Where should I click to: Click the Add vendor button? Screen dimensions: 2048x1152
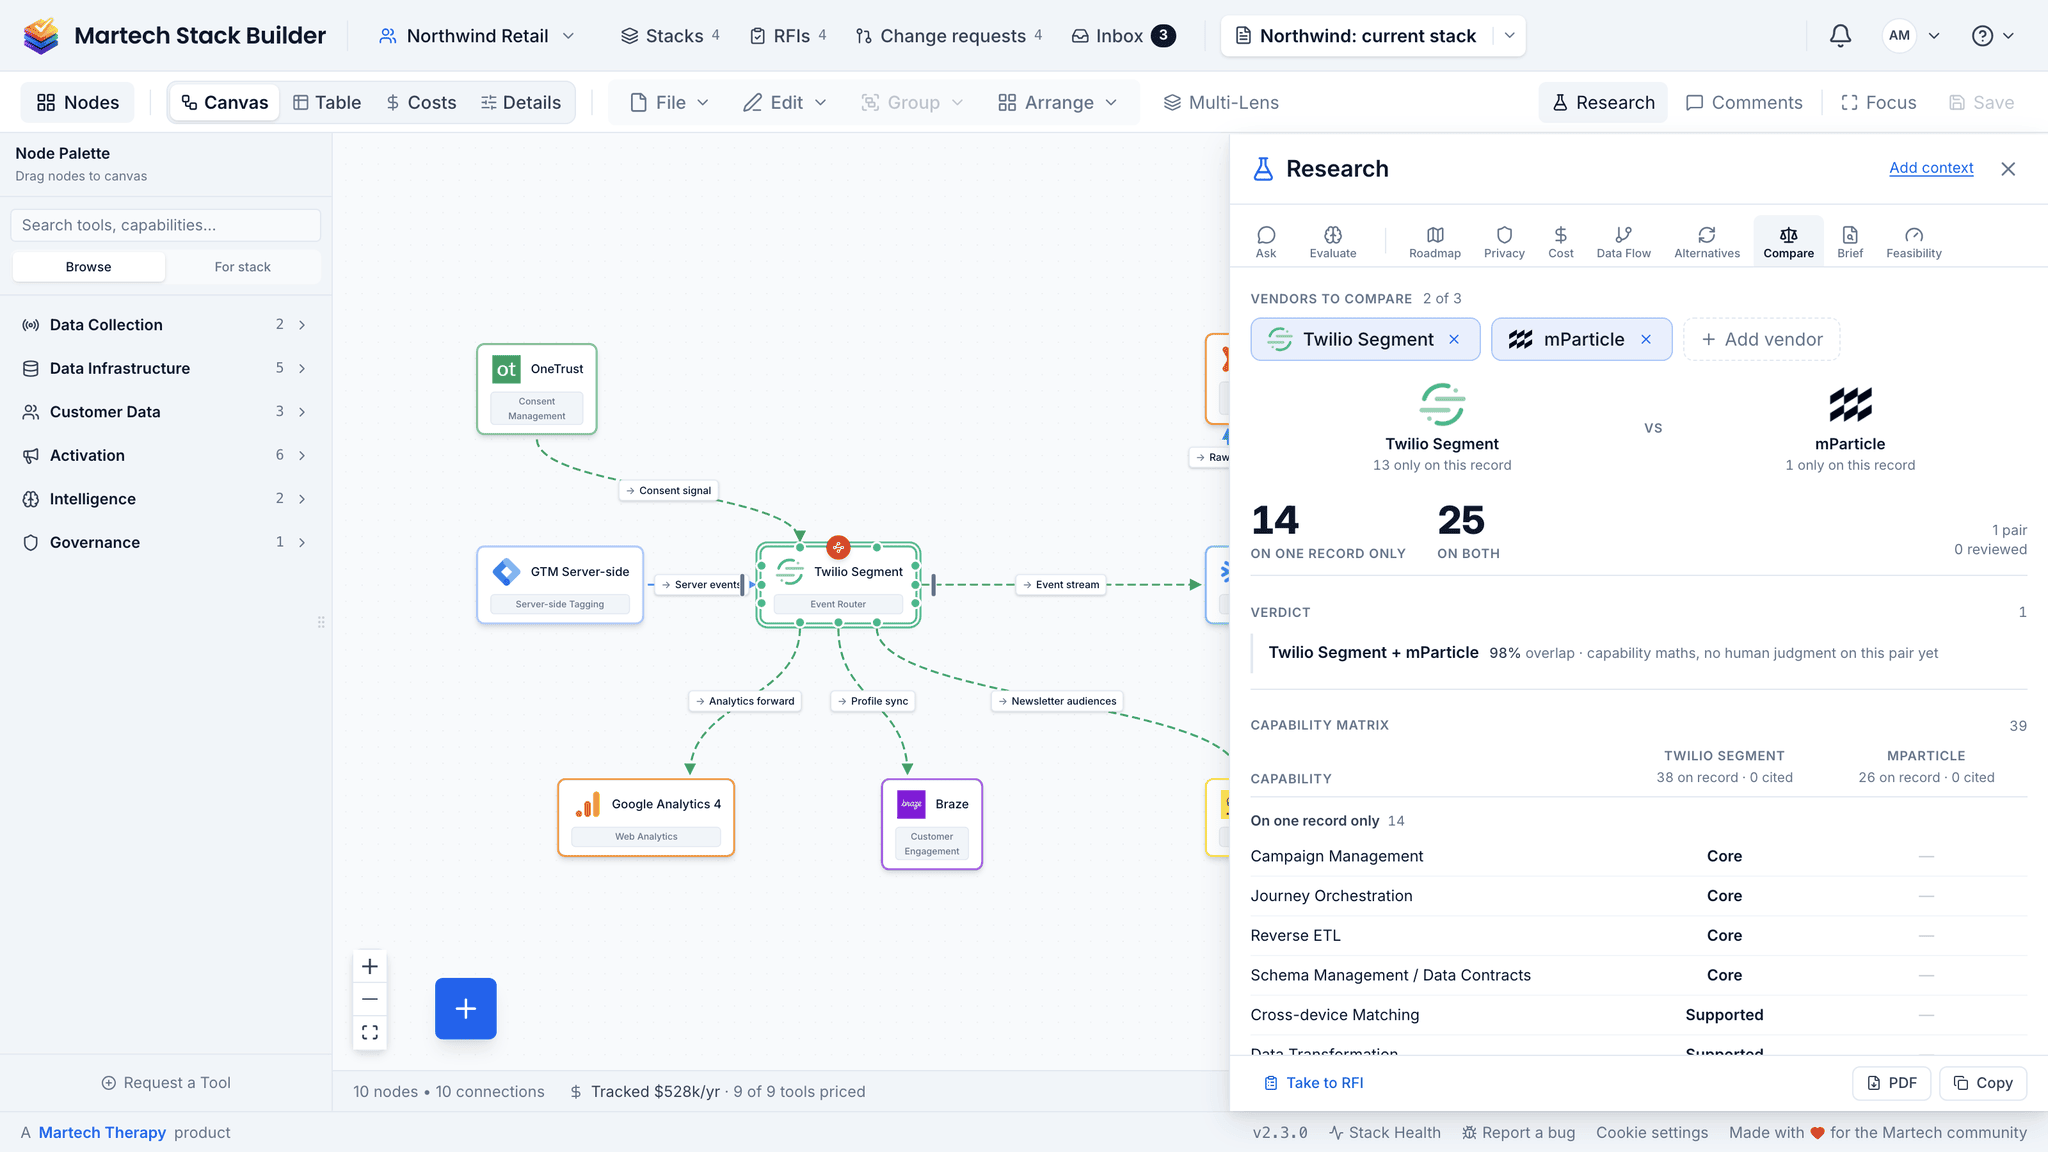coord(1762,340)
